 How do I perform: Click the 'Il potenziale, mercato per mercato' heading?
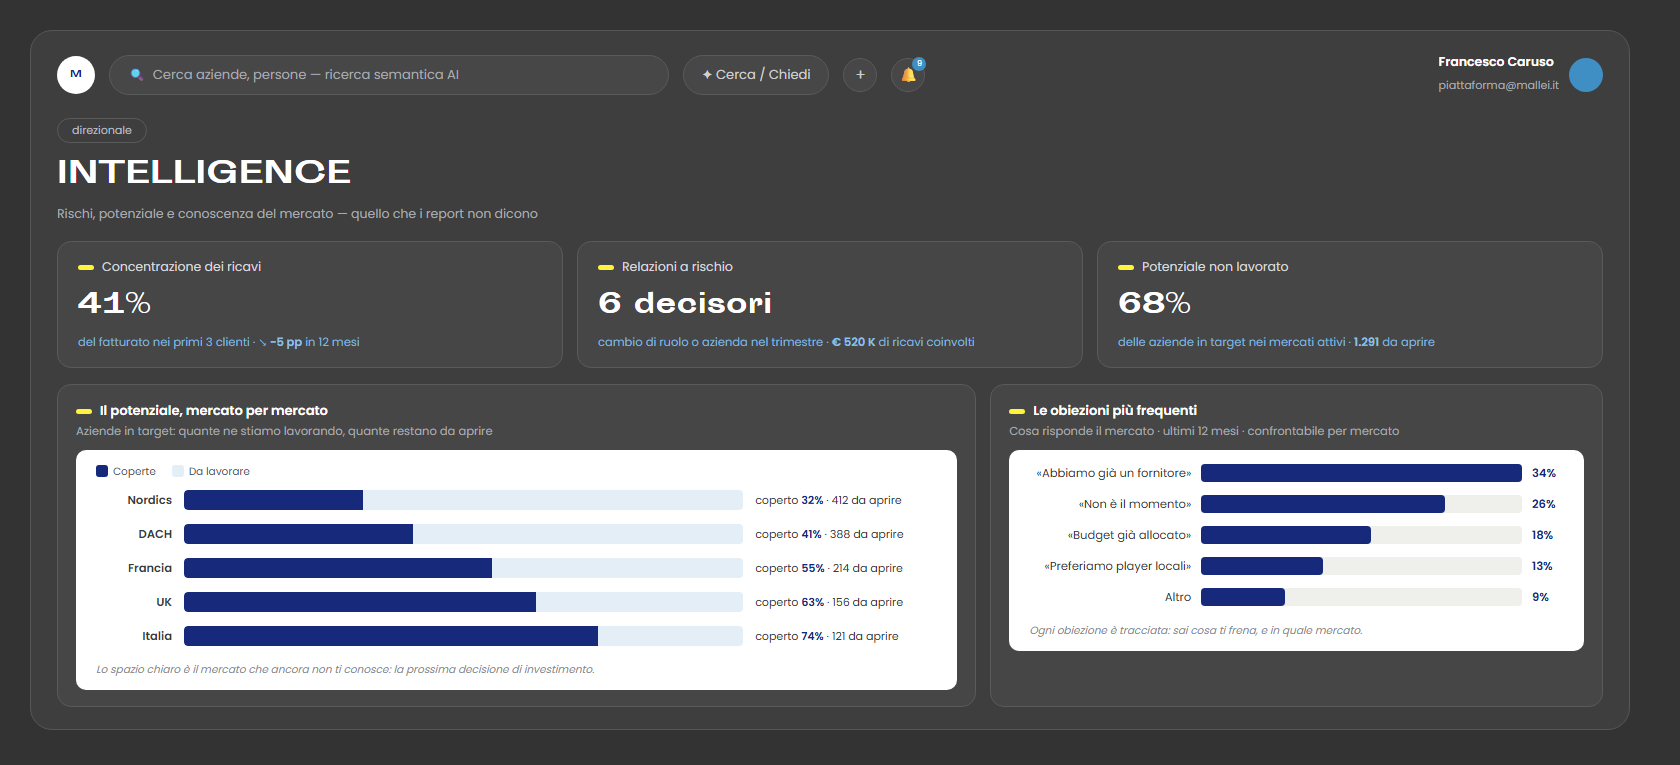(x=214, y=410)
